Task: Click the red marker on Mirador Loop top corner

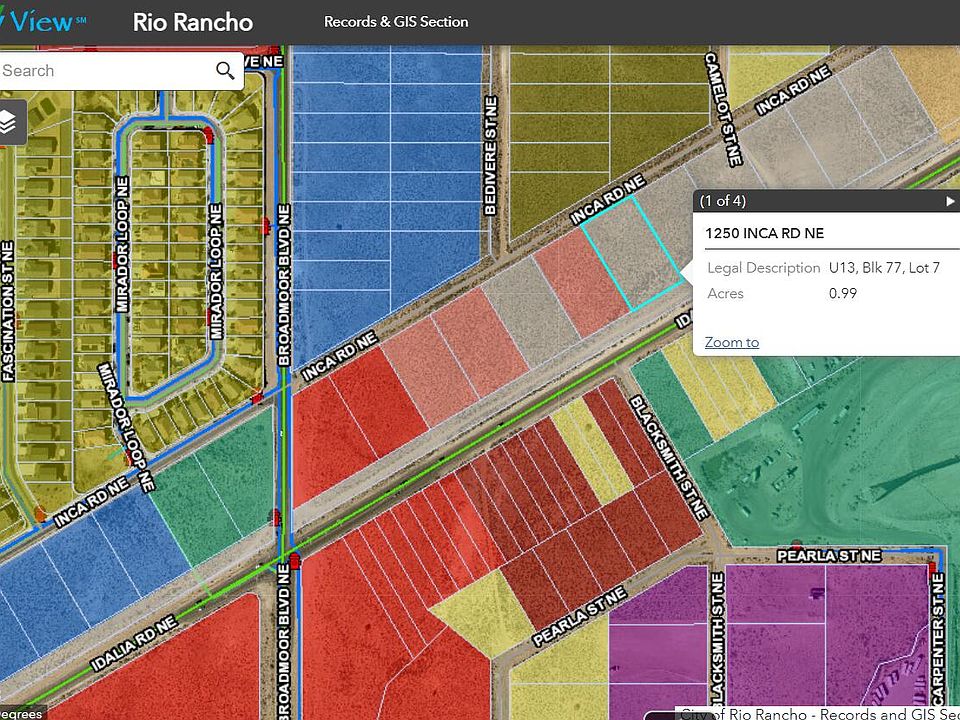Action: 209,135
